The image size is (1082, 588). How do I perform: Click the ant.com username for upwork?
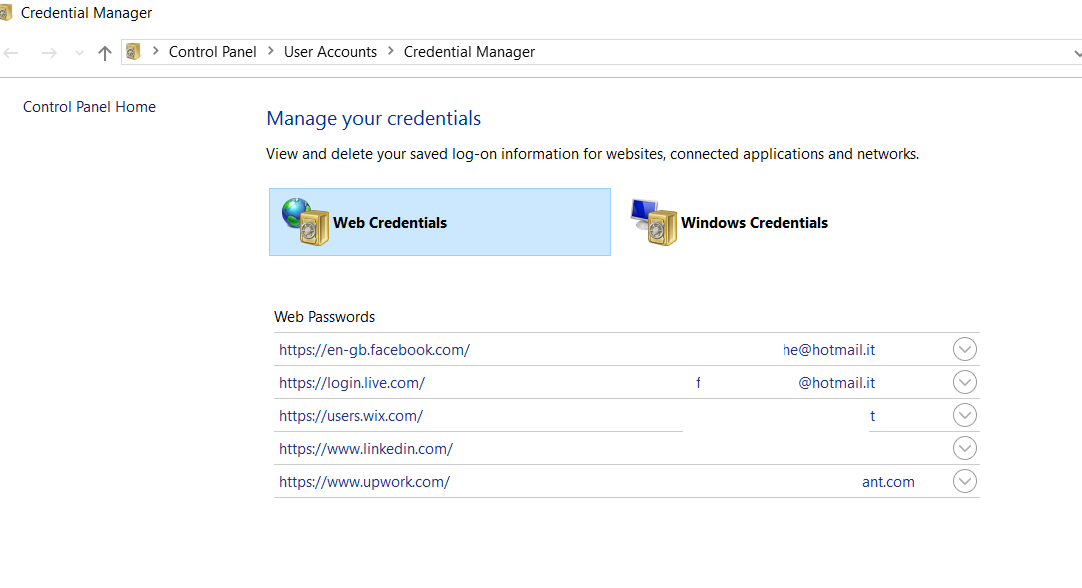888,482
